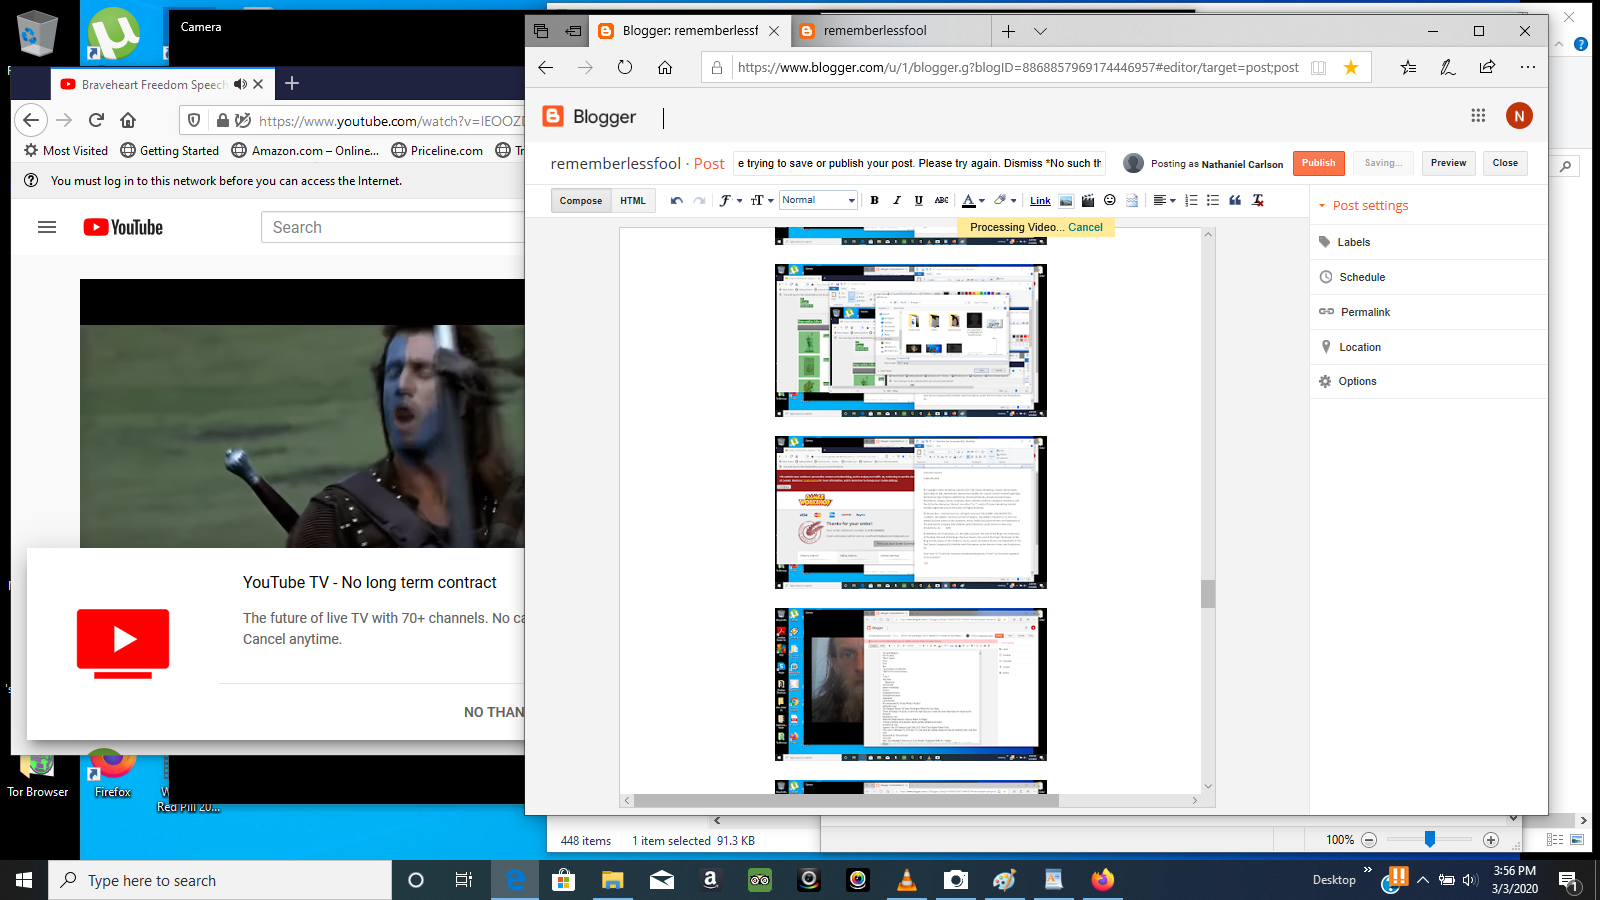The image size is (1600, 900).
Task: Apply underline formatting in Blogger editor
Action: 918,200
